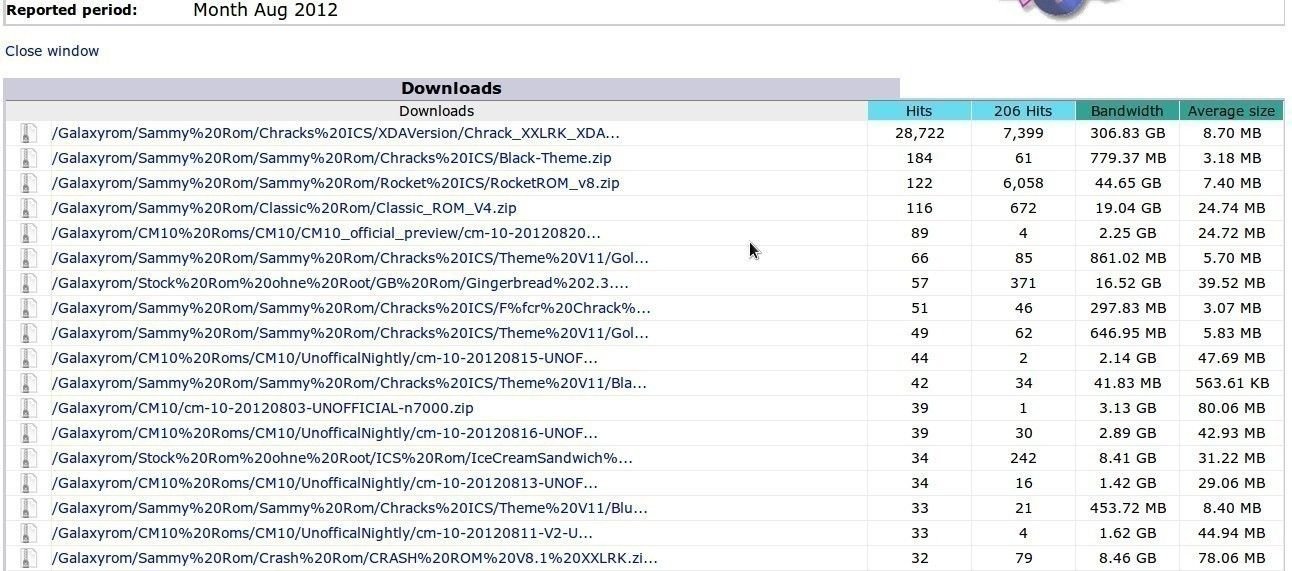Click the Hits column header
1292x571 pixels.
click(919, 111)
